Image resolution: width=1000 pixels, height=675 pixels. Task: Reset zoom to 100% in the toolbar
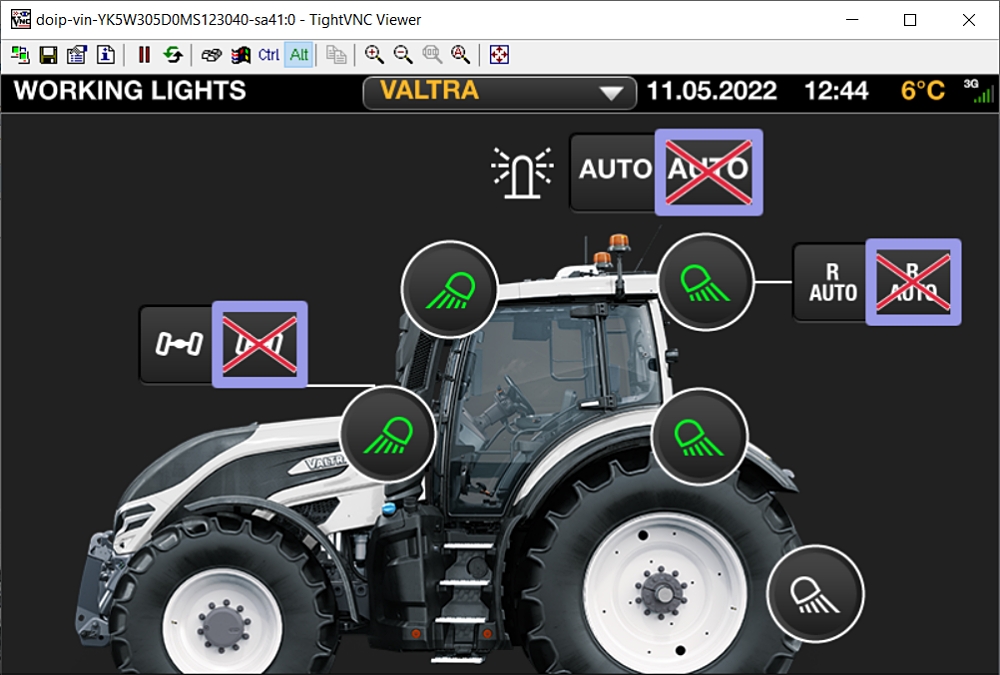coord(432,55)
